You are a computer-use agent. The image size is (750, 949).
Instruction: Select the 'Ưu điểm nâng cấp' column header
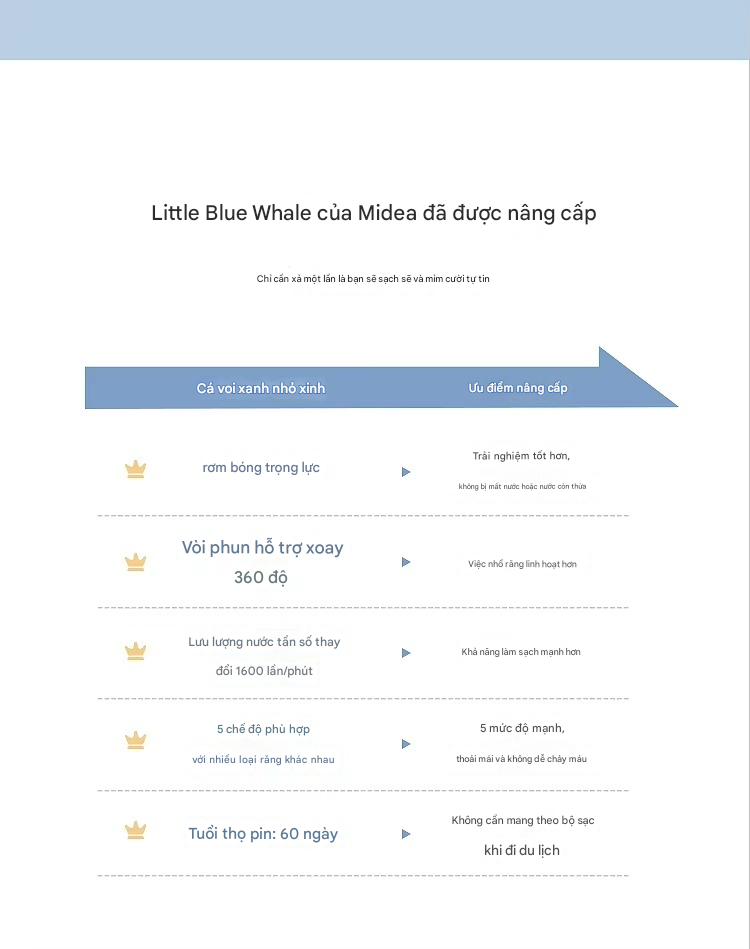pos(518,388)
